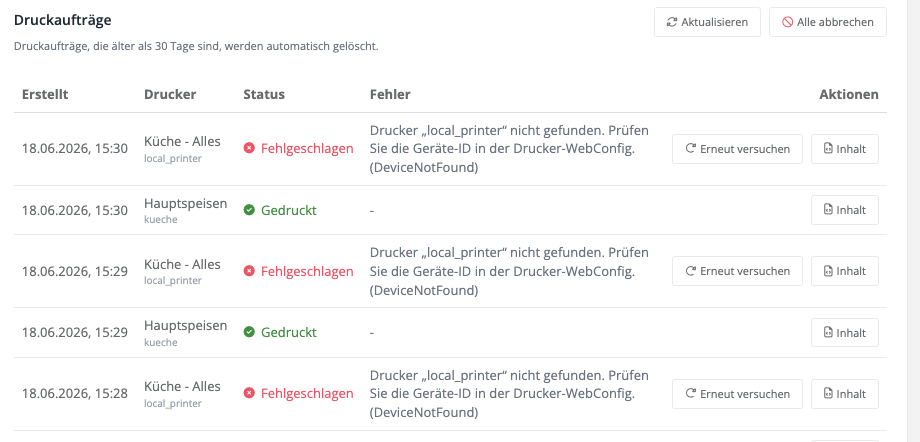Viewport: 920px width, 442px height.
Task: Cancel all jobs with Alle abbrechen
Action: 827,22
